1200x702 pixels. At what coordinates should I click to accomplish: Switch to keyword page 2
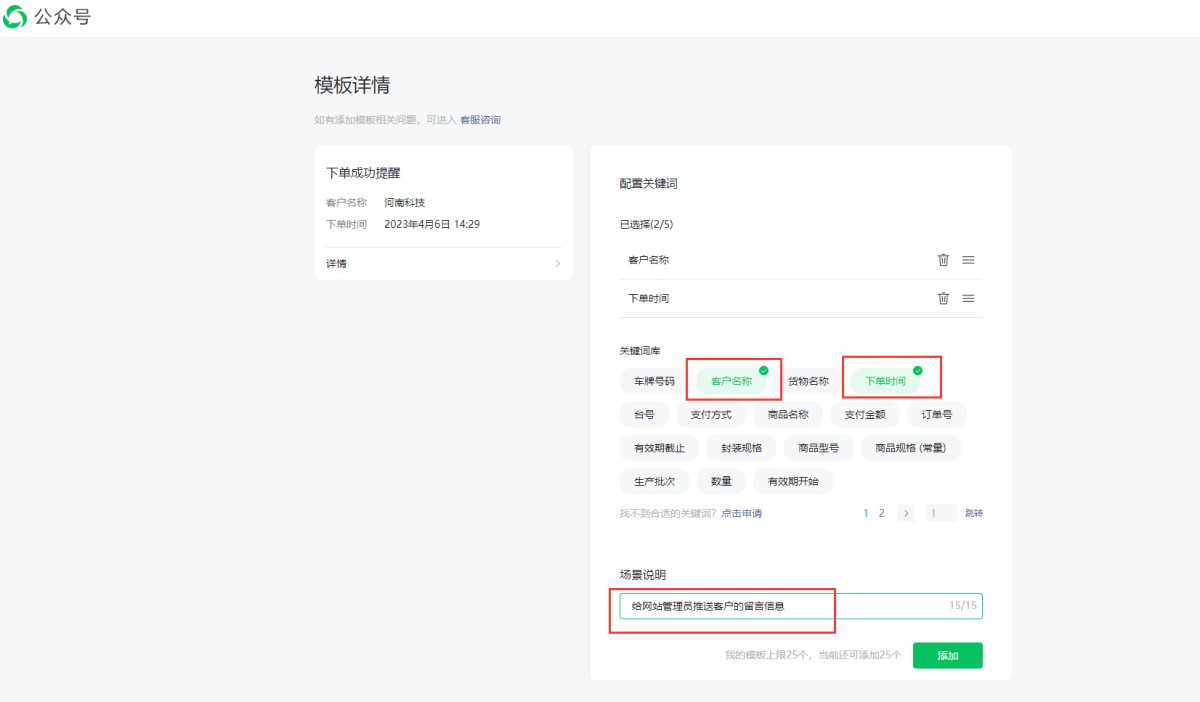[881, 513]
